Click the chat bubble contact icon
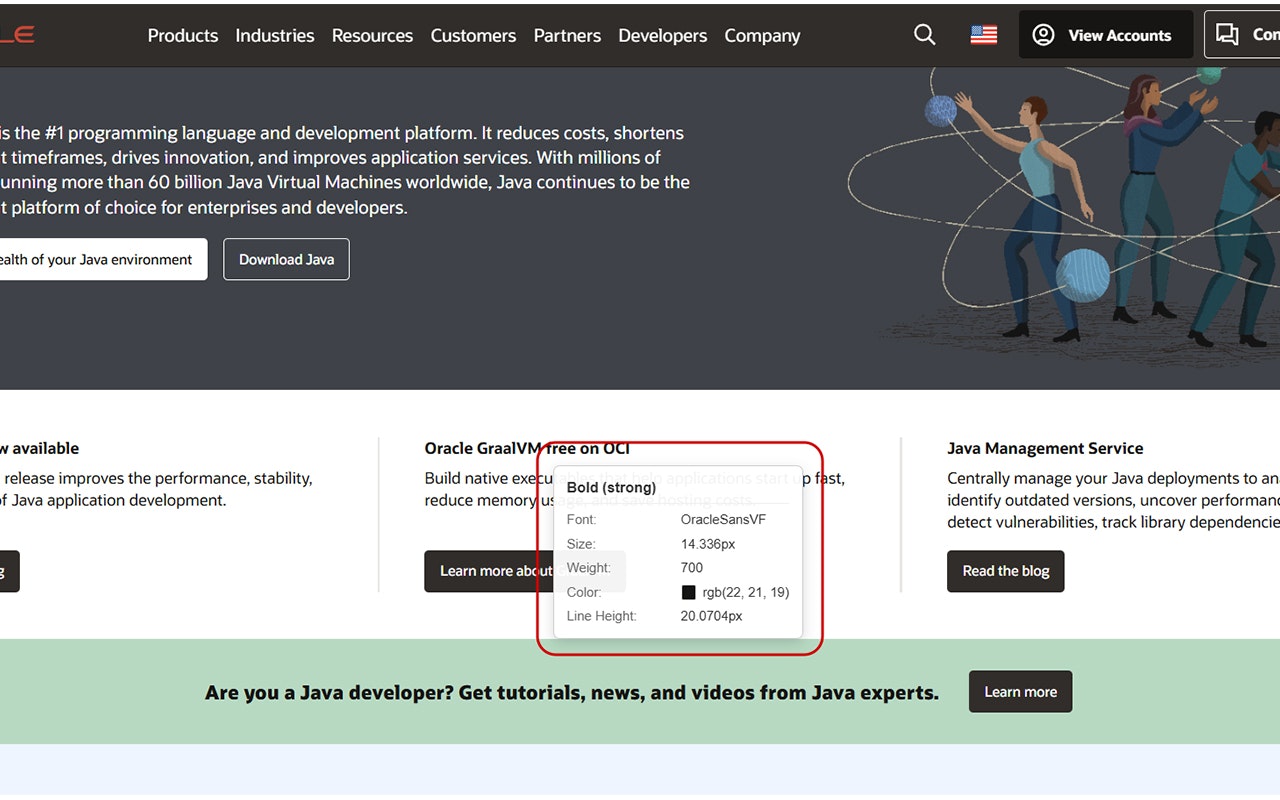This screenshot has height=800, width=1280. click(x=1227, y=35)
